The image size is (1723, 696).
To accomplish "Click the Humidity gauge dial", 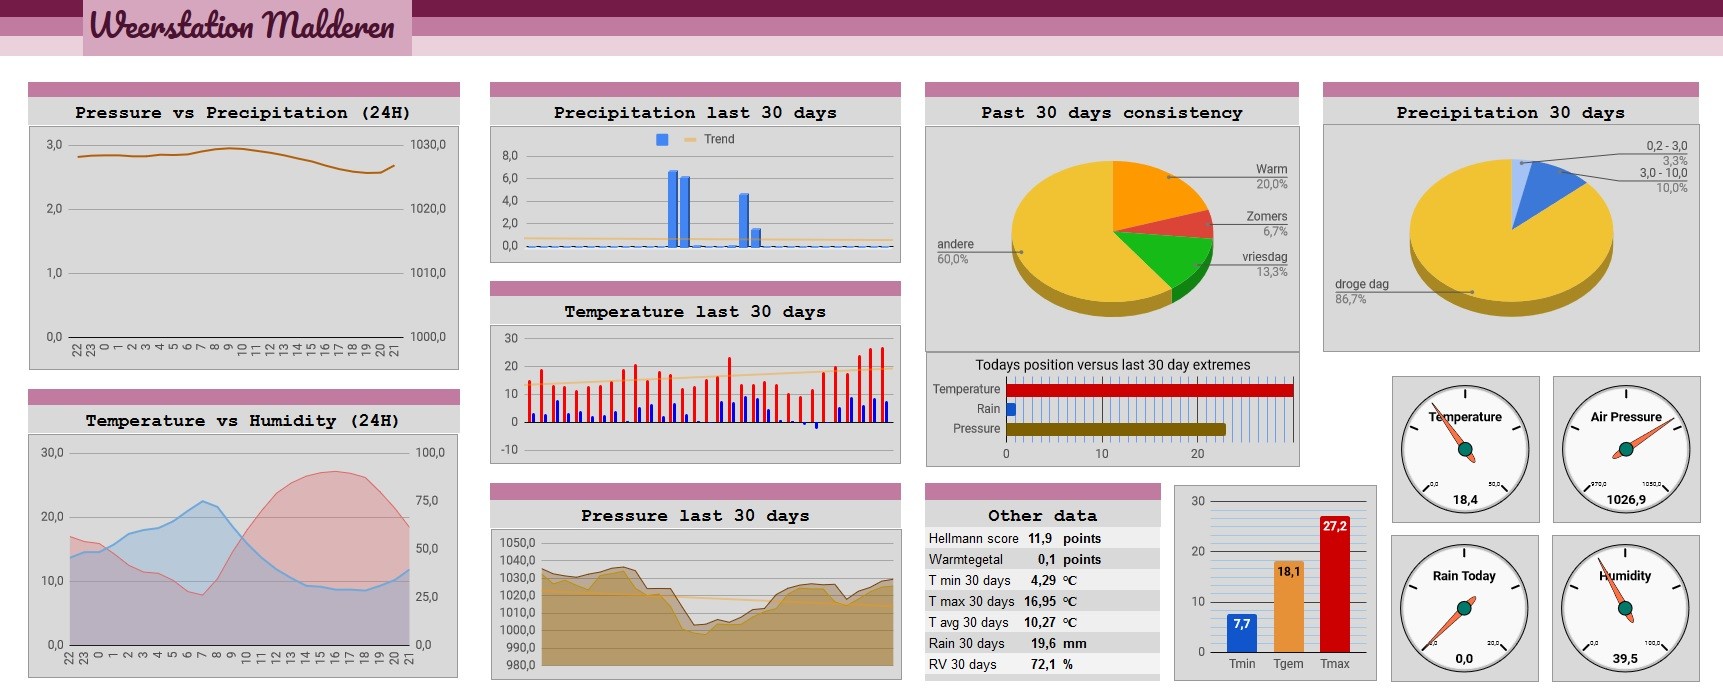I will (1626, 608).
